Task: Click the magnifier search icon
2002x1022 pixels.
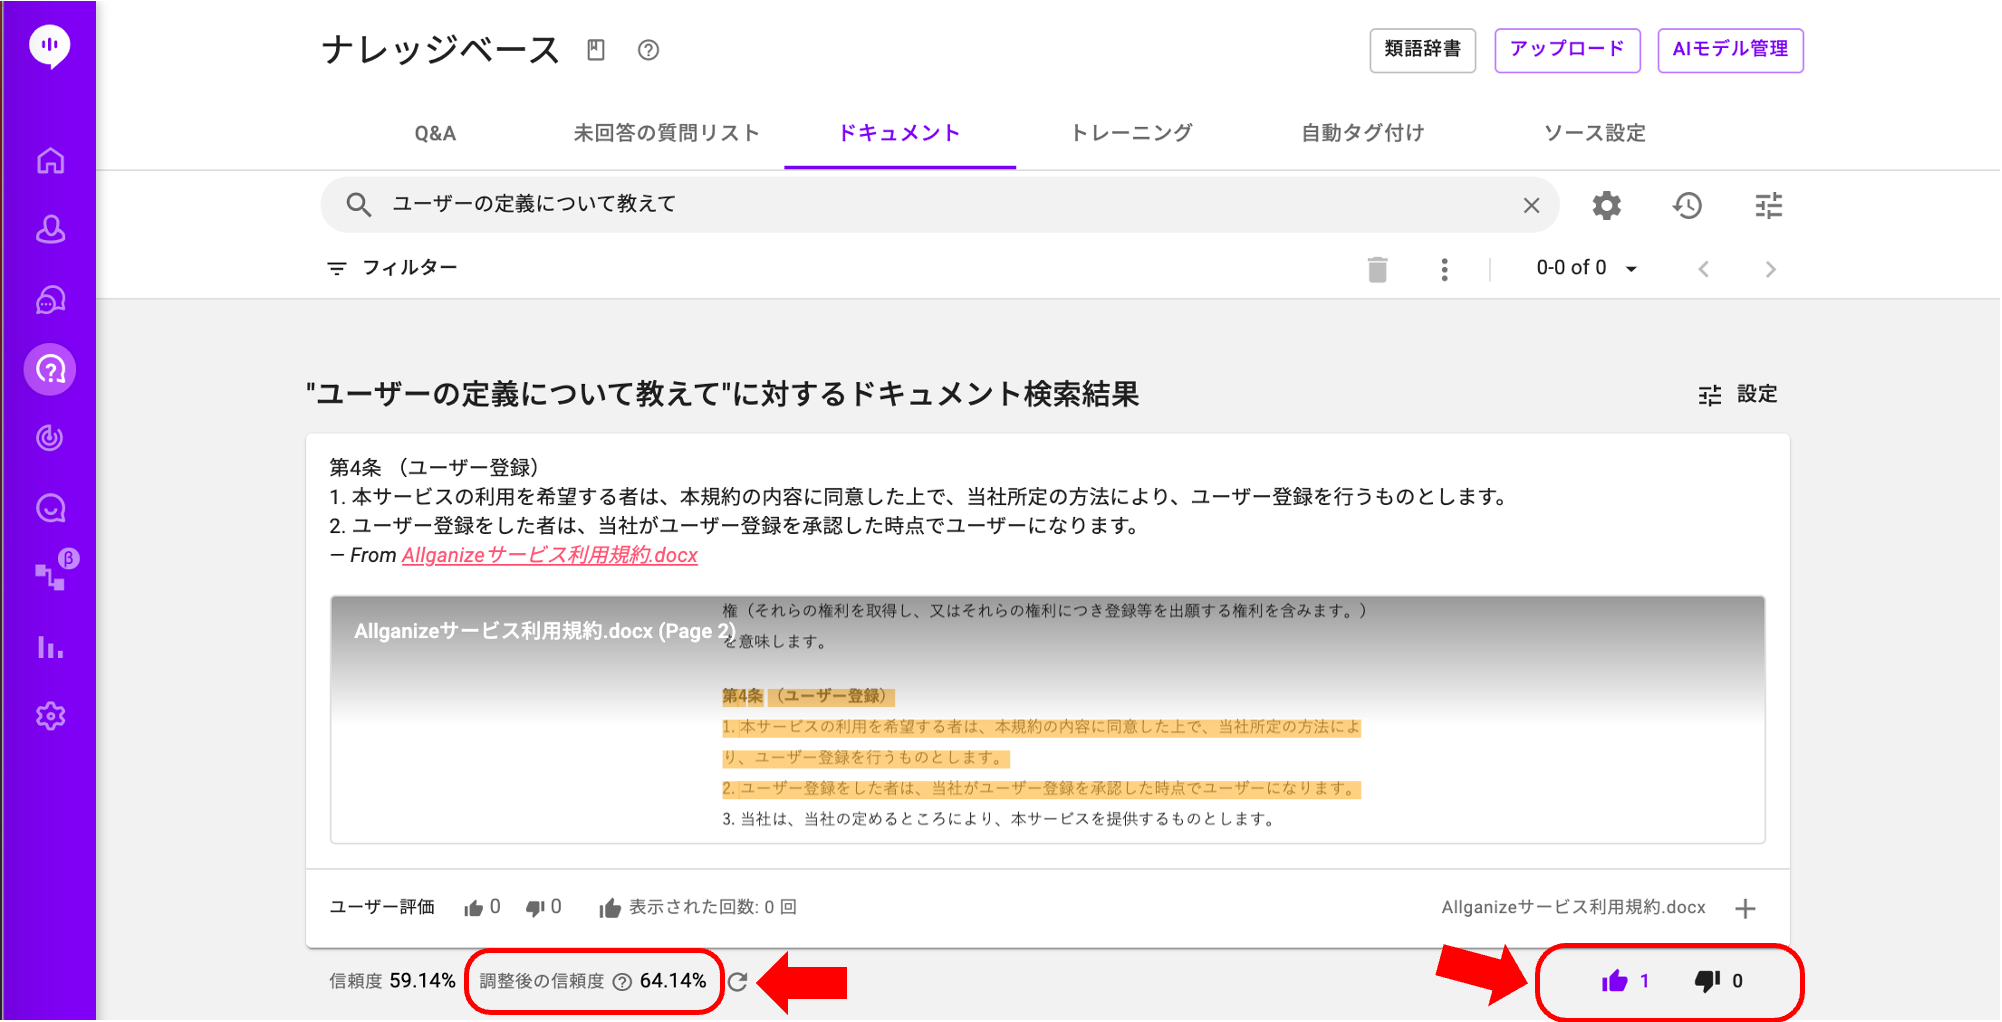Action: [358, 205]
